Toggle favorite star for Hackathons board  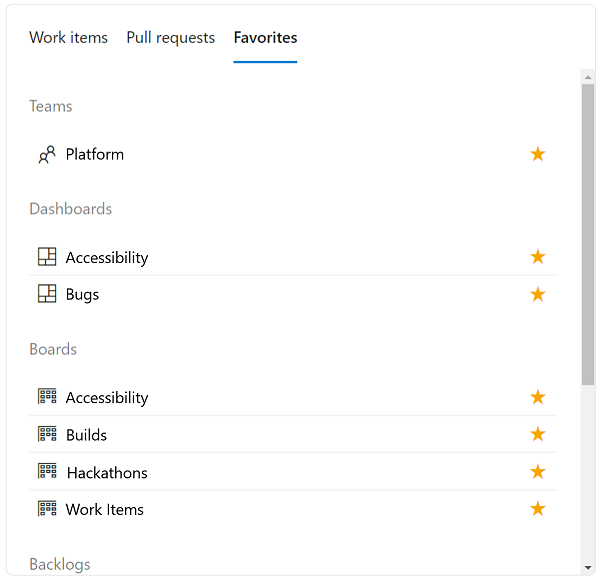538,472
